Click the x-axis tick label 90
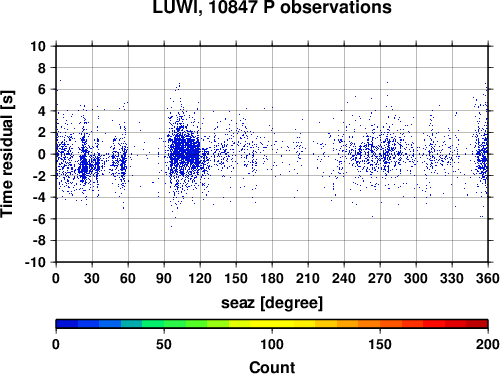Viewport: 500px width, 374px height. [x=164, y=278]
